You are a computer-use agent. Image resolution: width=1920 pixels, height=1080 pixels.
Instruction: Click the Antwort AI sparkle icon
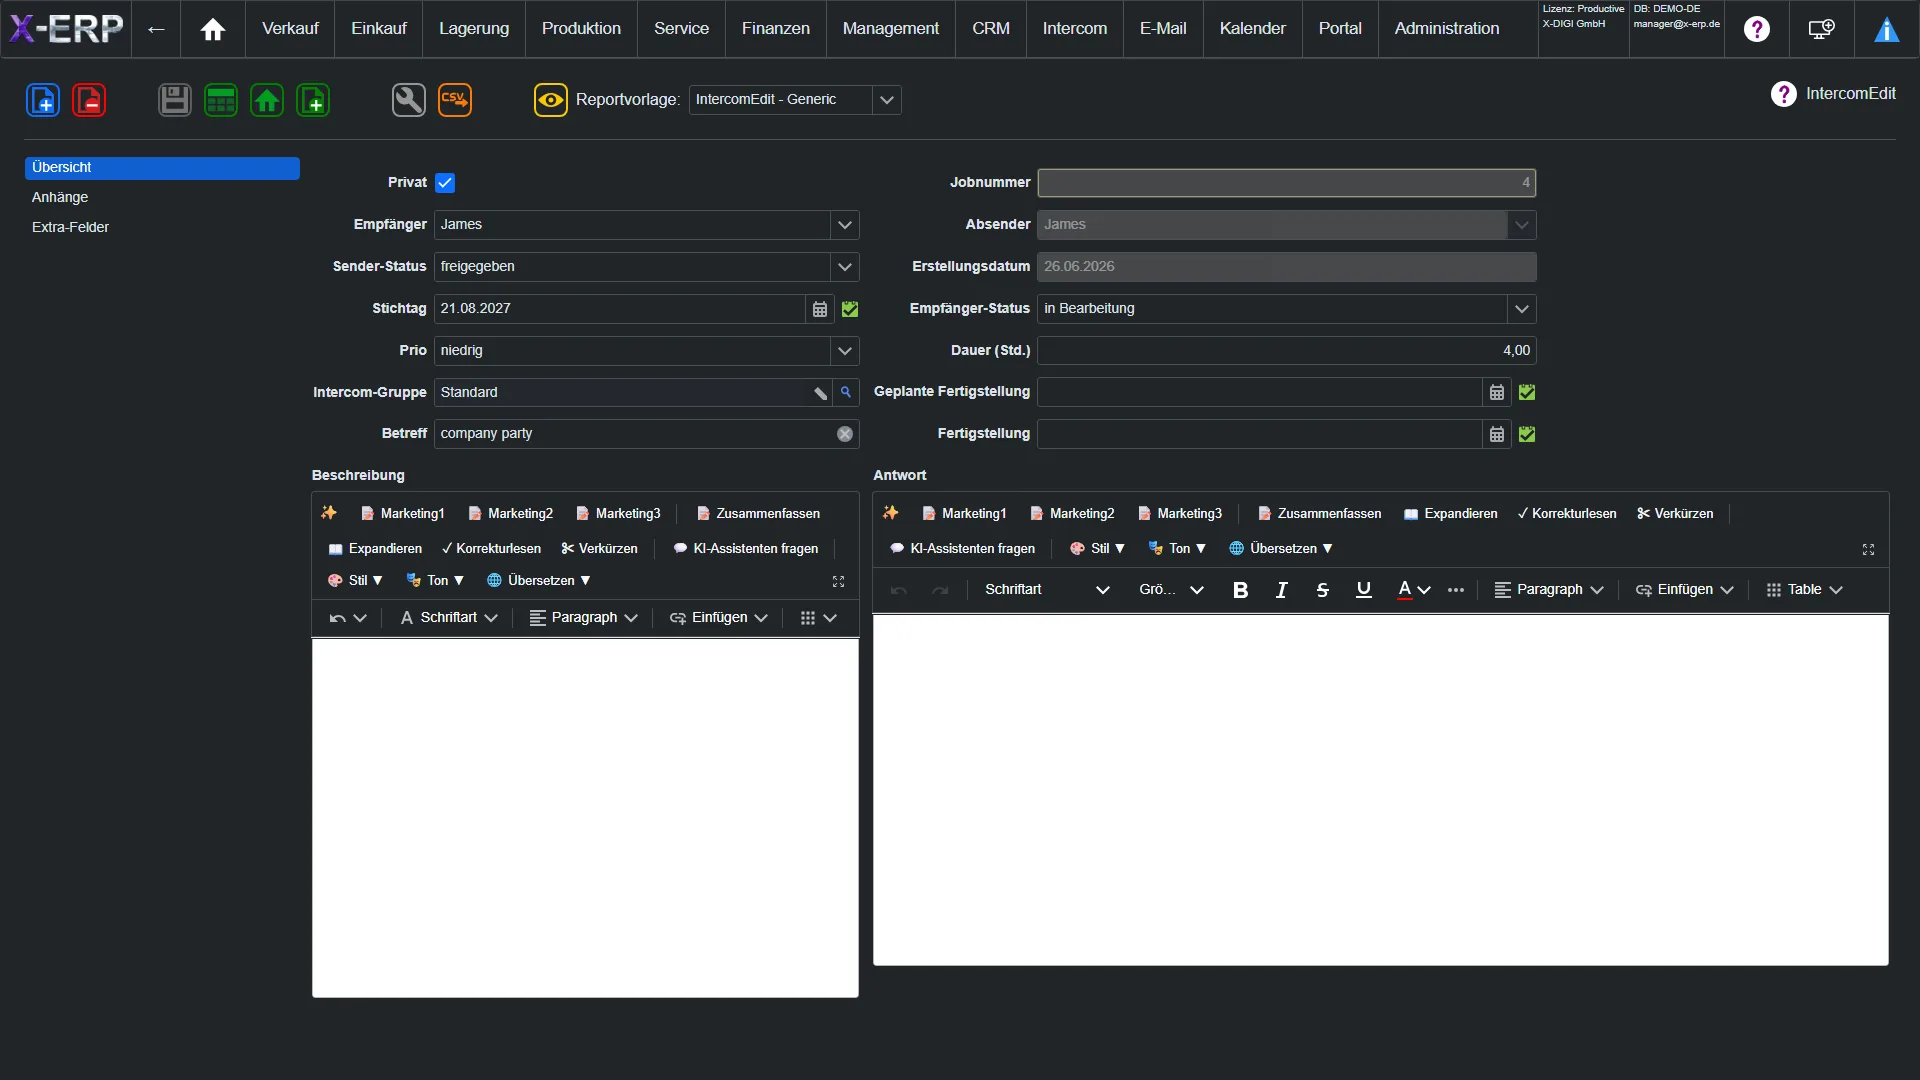[891, 513]
